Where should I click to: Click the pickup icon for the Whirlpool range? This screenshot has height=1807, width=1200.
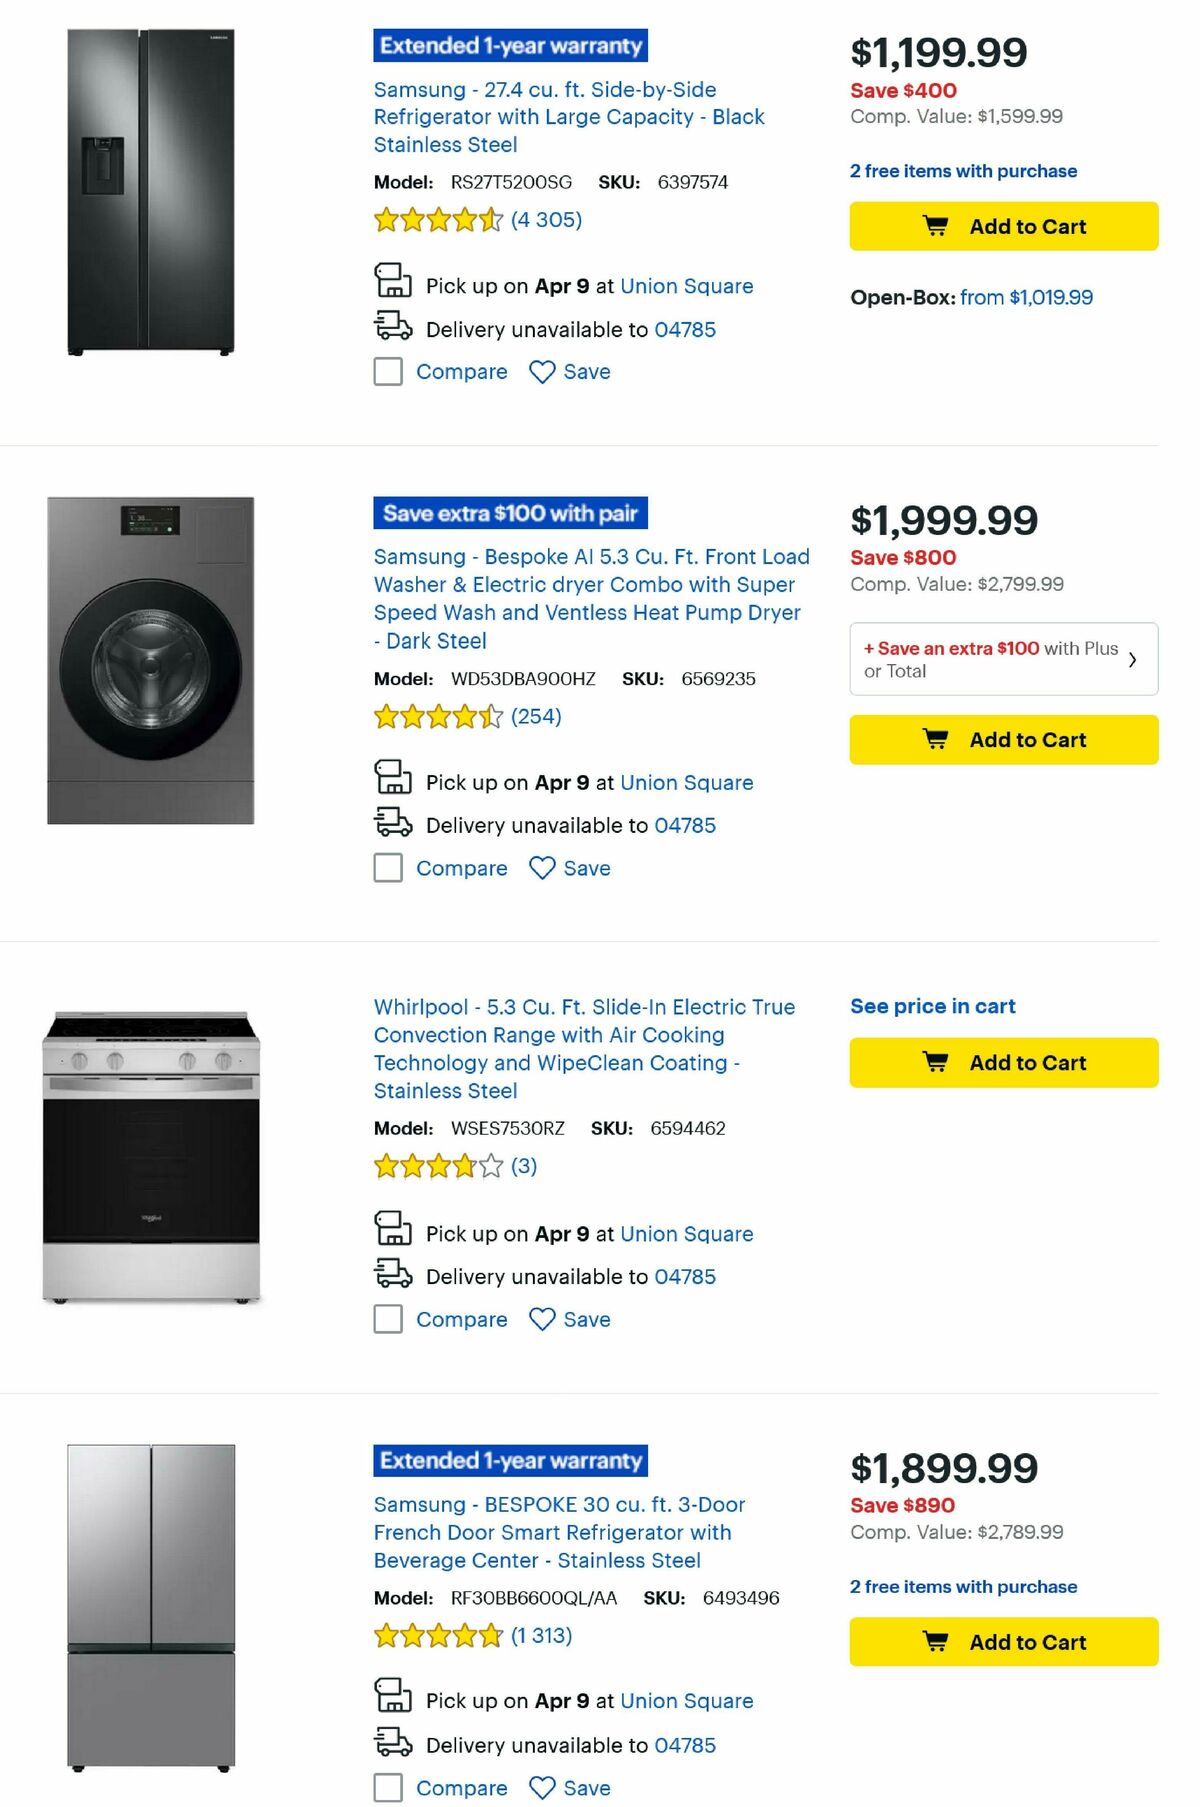(394, 1232)
